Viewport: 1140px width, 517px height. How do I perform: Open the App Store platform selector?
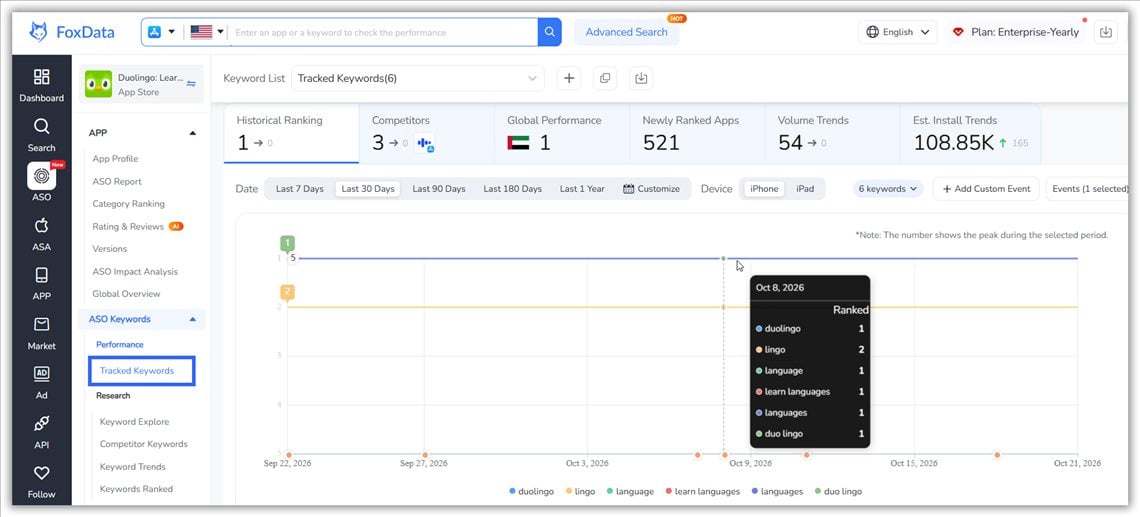[162, 32]
